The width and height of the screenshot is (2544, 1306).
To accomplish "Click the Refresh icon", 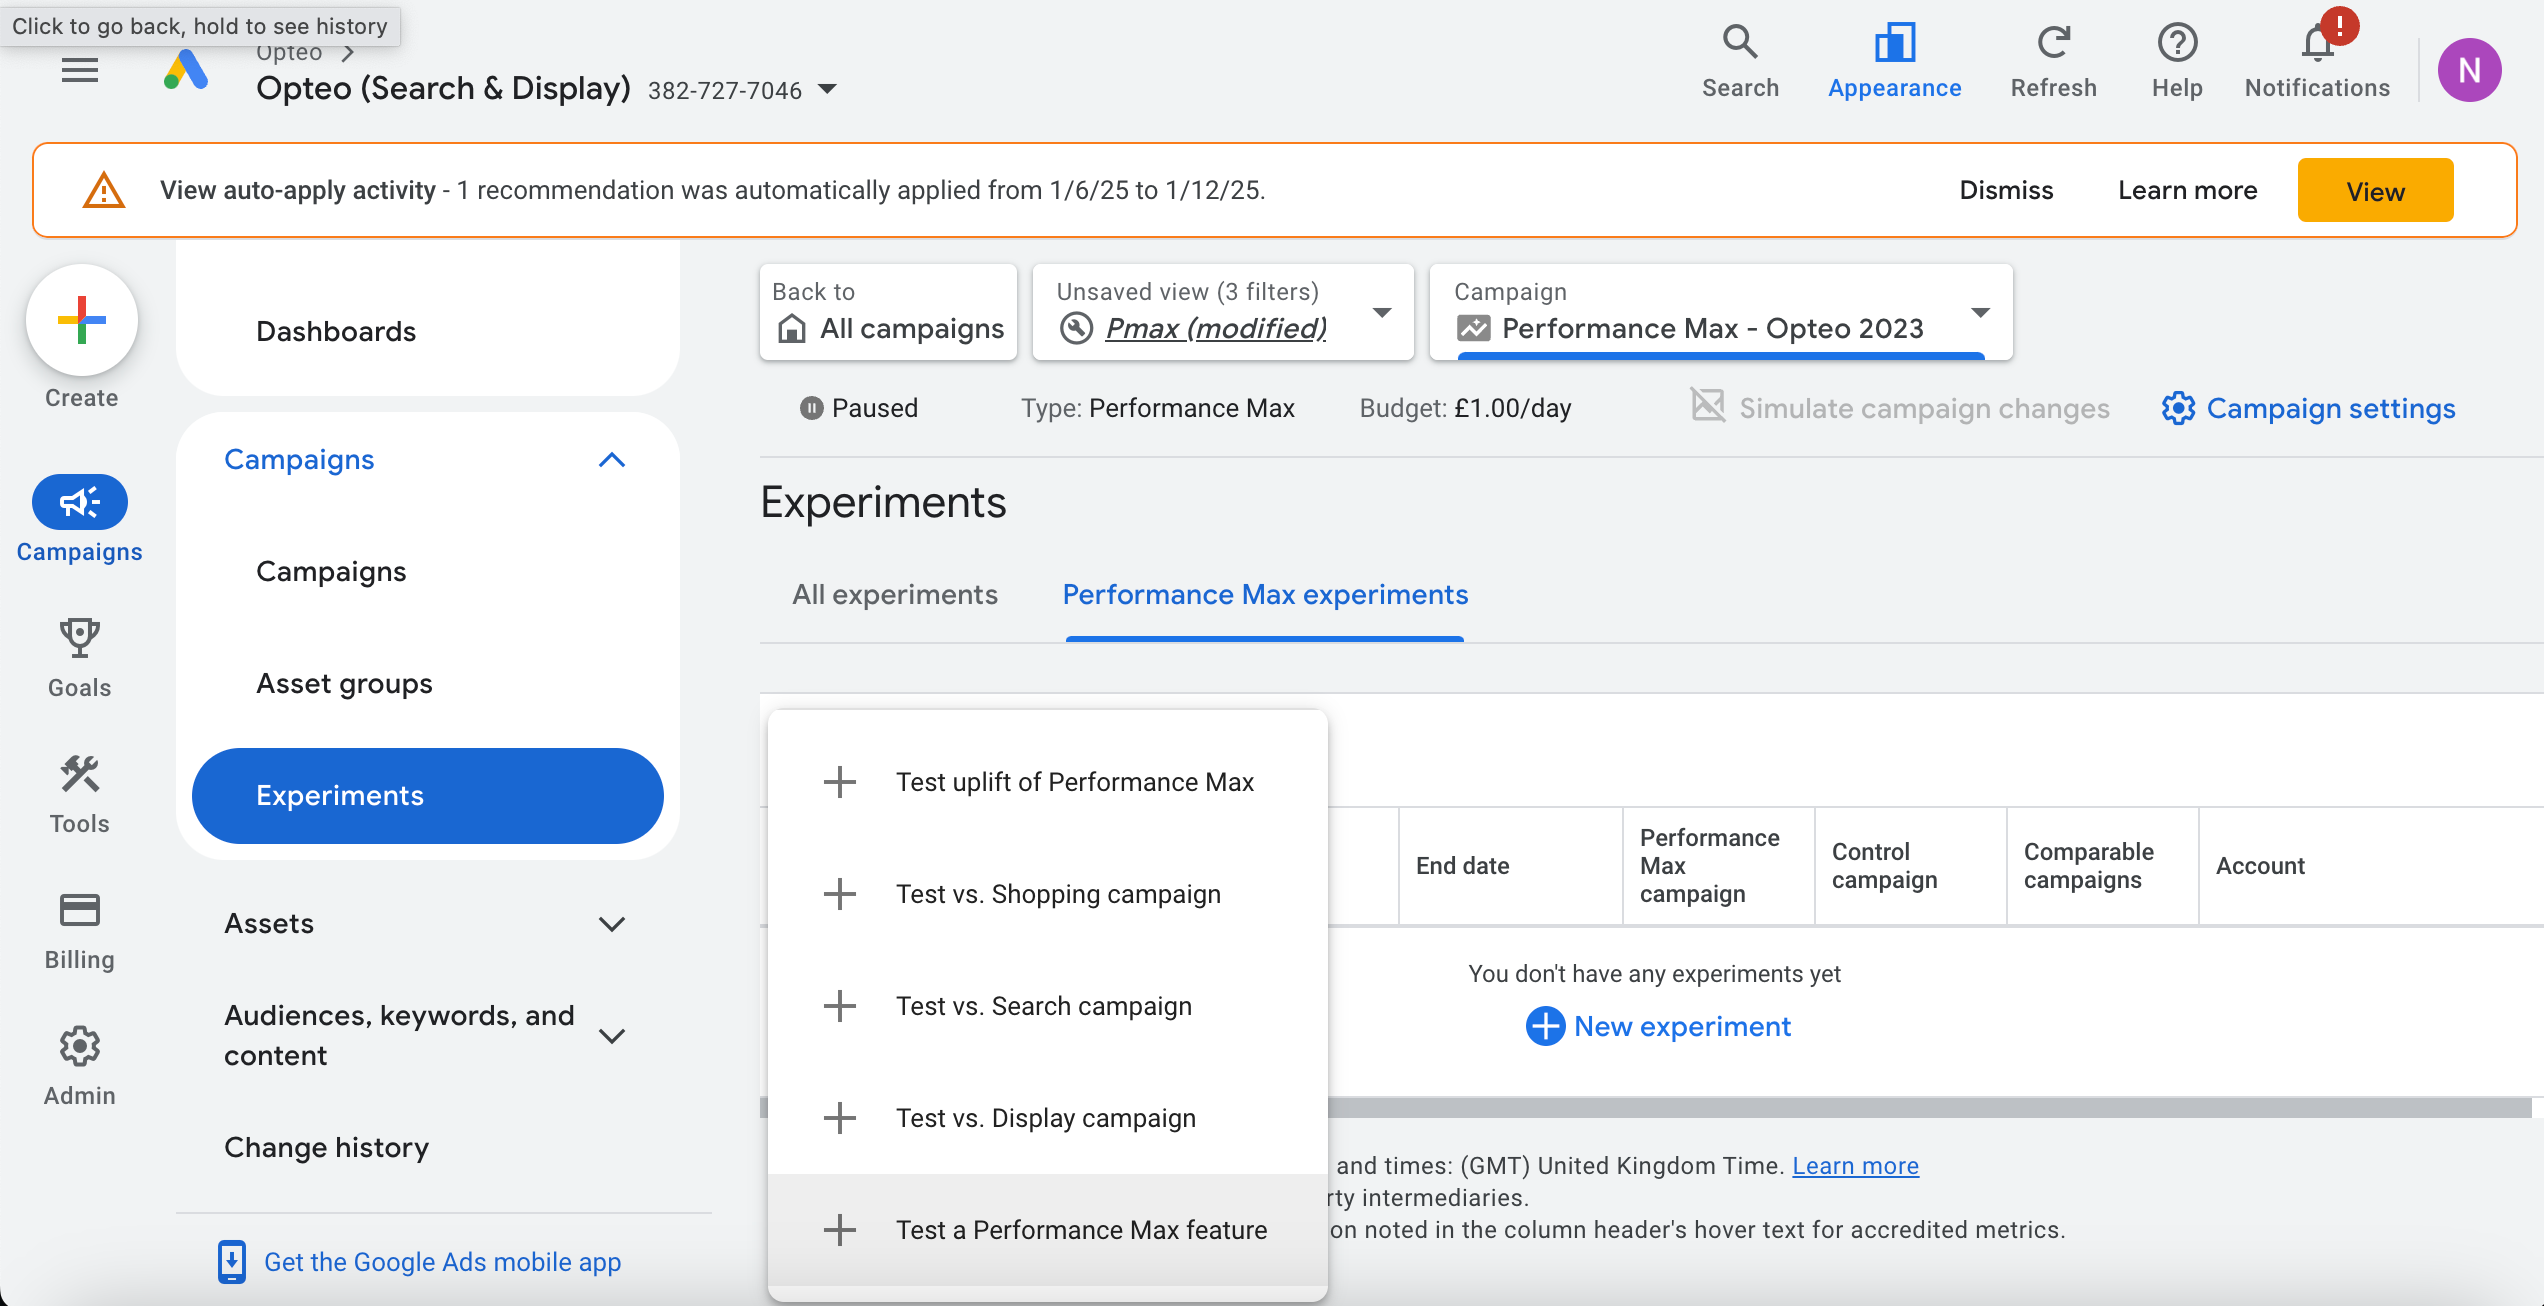I will pos(2053,43).
